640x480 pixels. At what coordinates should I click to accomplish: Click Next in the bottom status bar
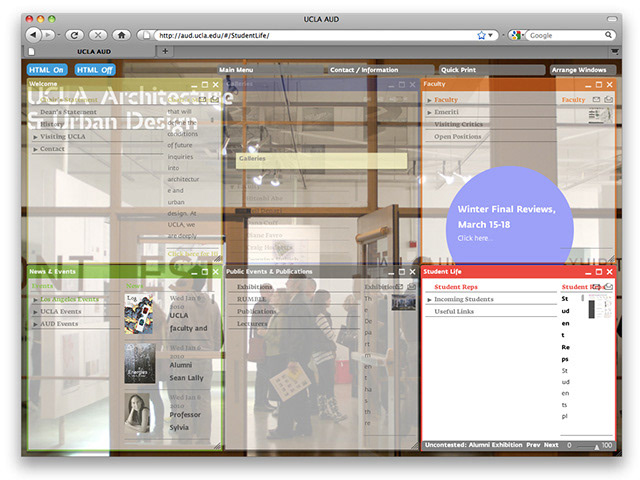551,445
